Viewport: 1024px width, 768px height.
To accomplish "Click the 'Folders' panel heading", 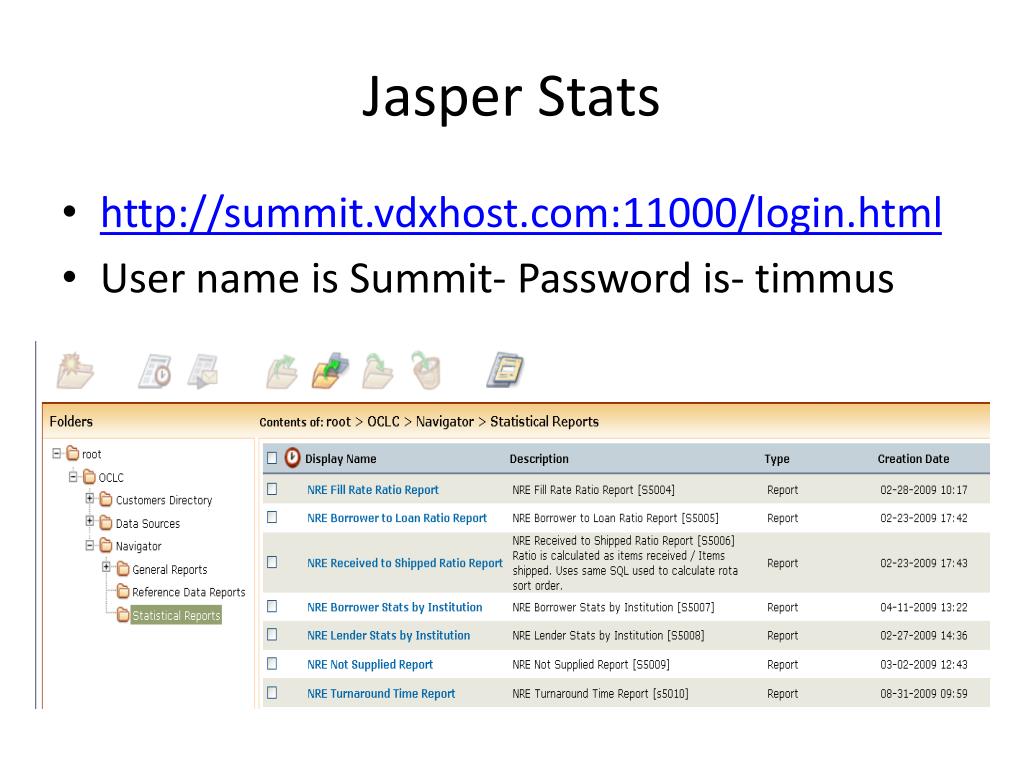I will 71,422.
